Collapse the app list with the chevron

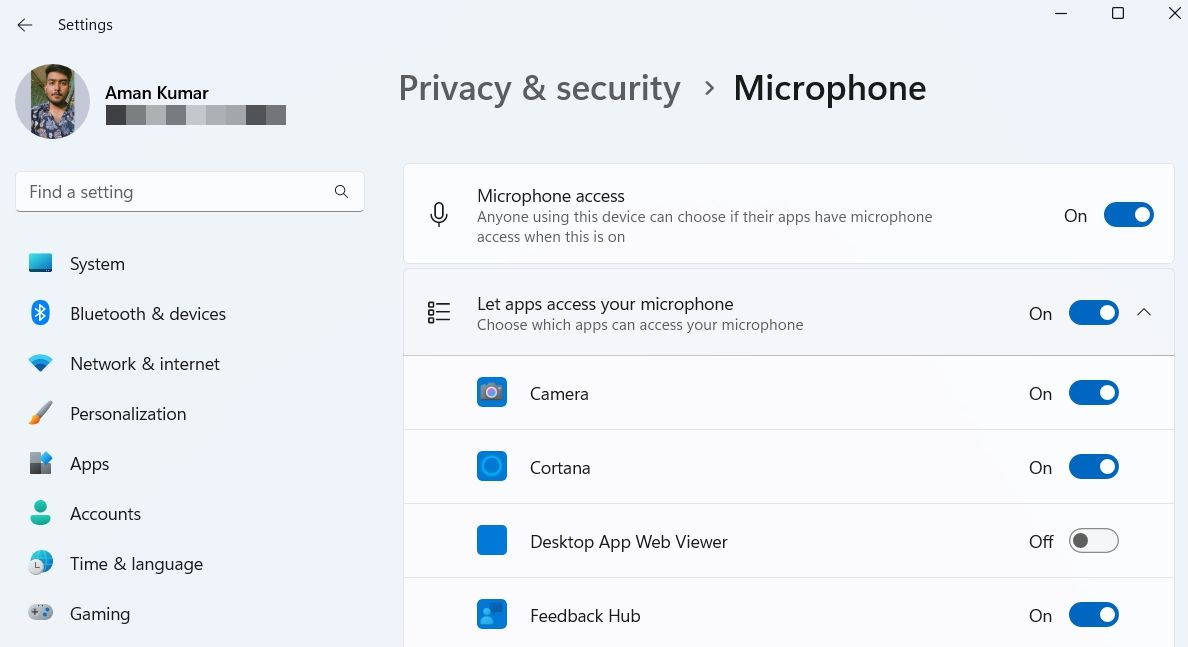[1144, 312]
